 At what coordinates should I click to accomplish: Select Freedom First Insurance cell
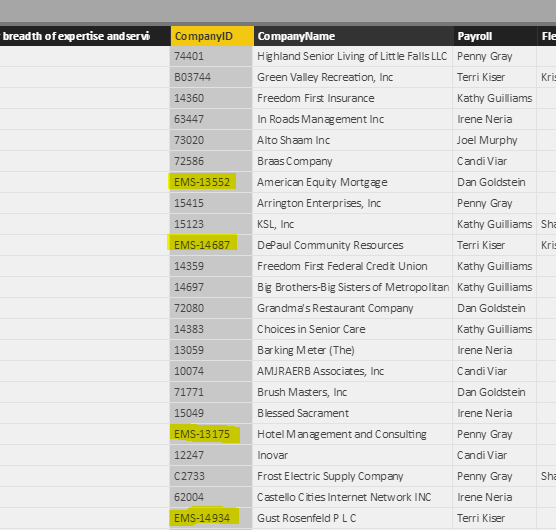[352, 98]
